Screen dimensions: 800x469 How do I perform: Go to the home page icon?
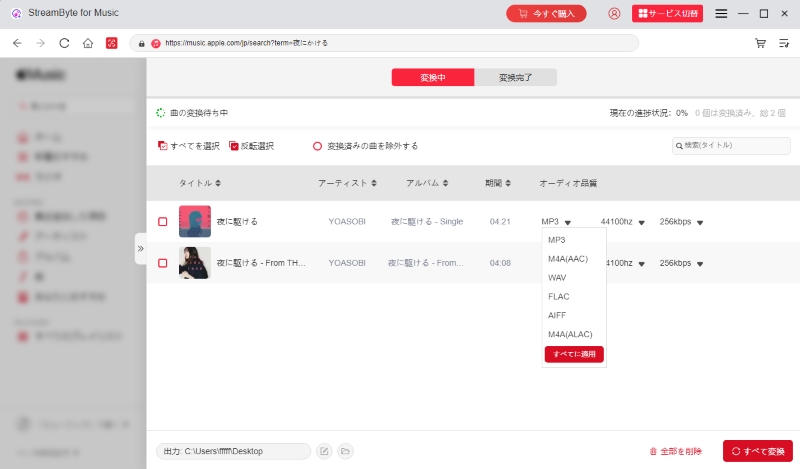tap(88, 43)
